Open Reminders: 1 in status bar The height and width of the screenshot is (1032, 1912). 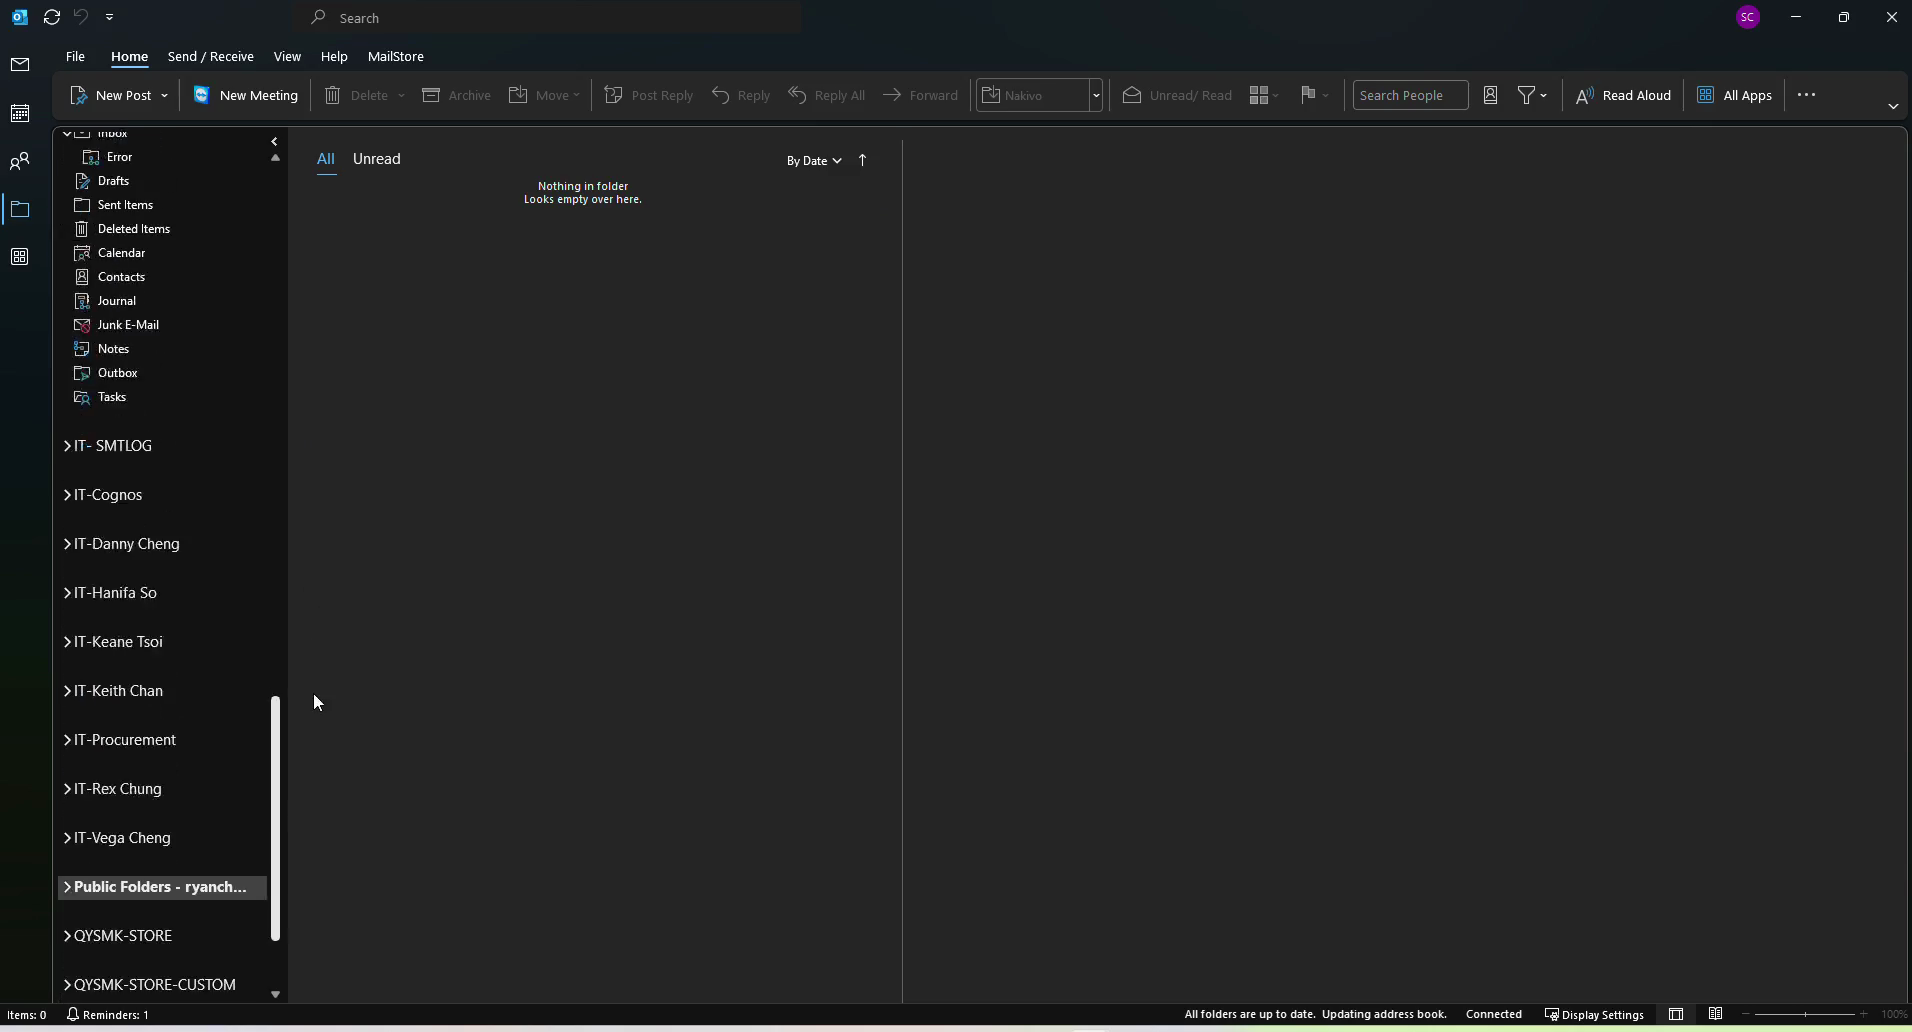[107, 1015]
